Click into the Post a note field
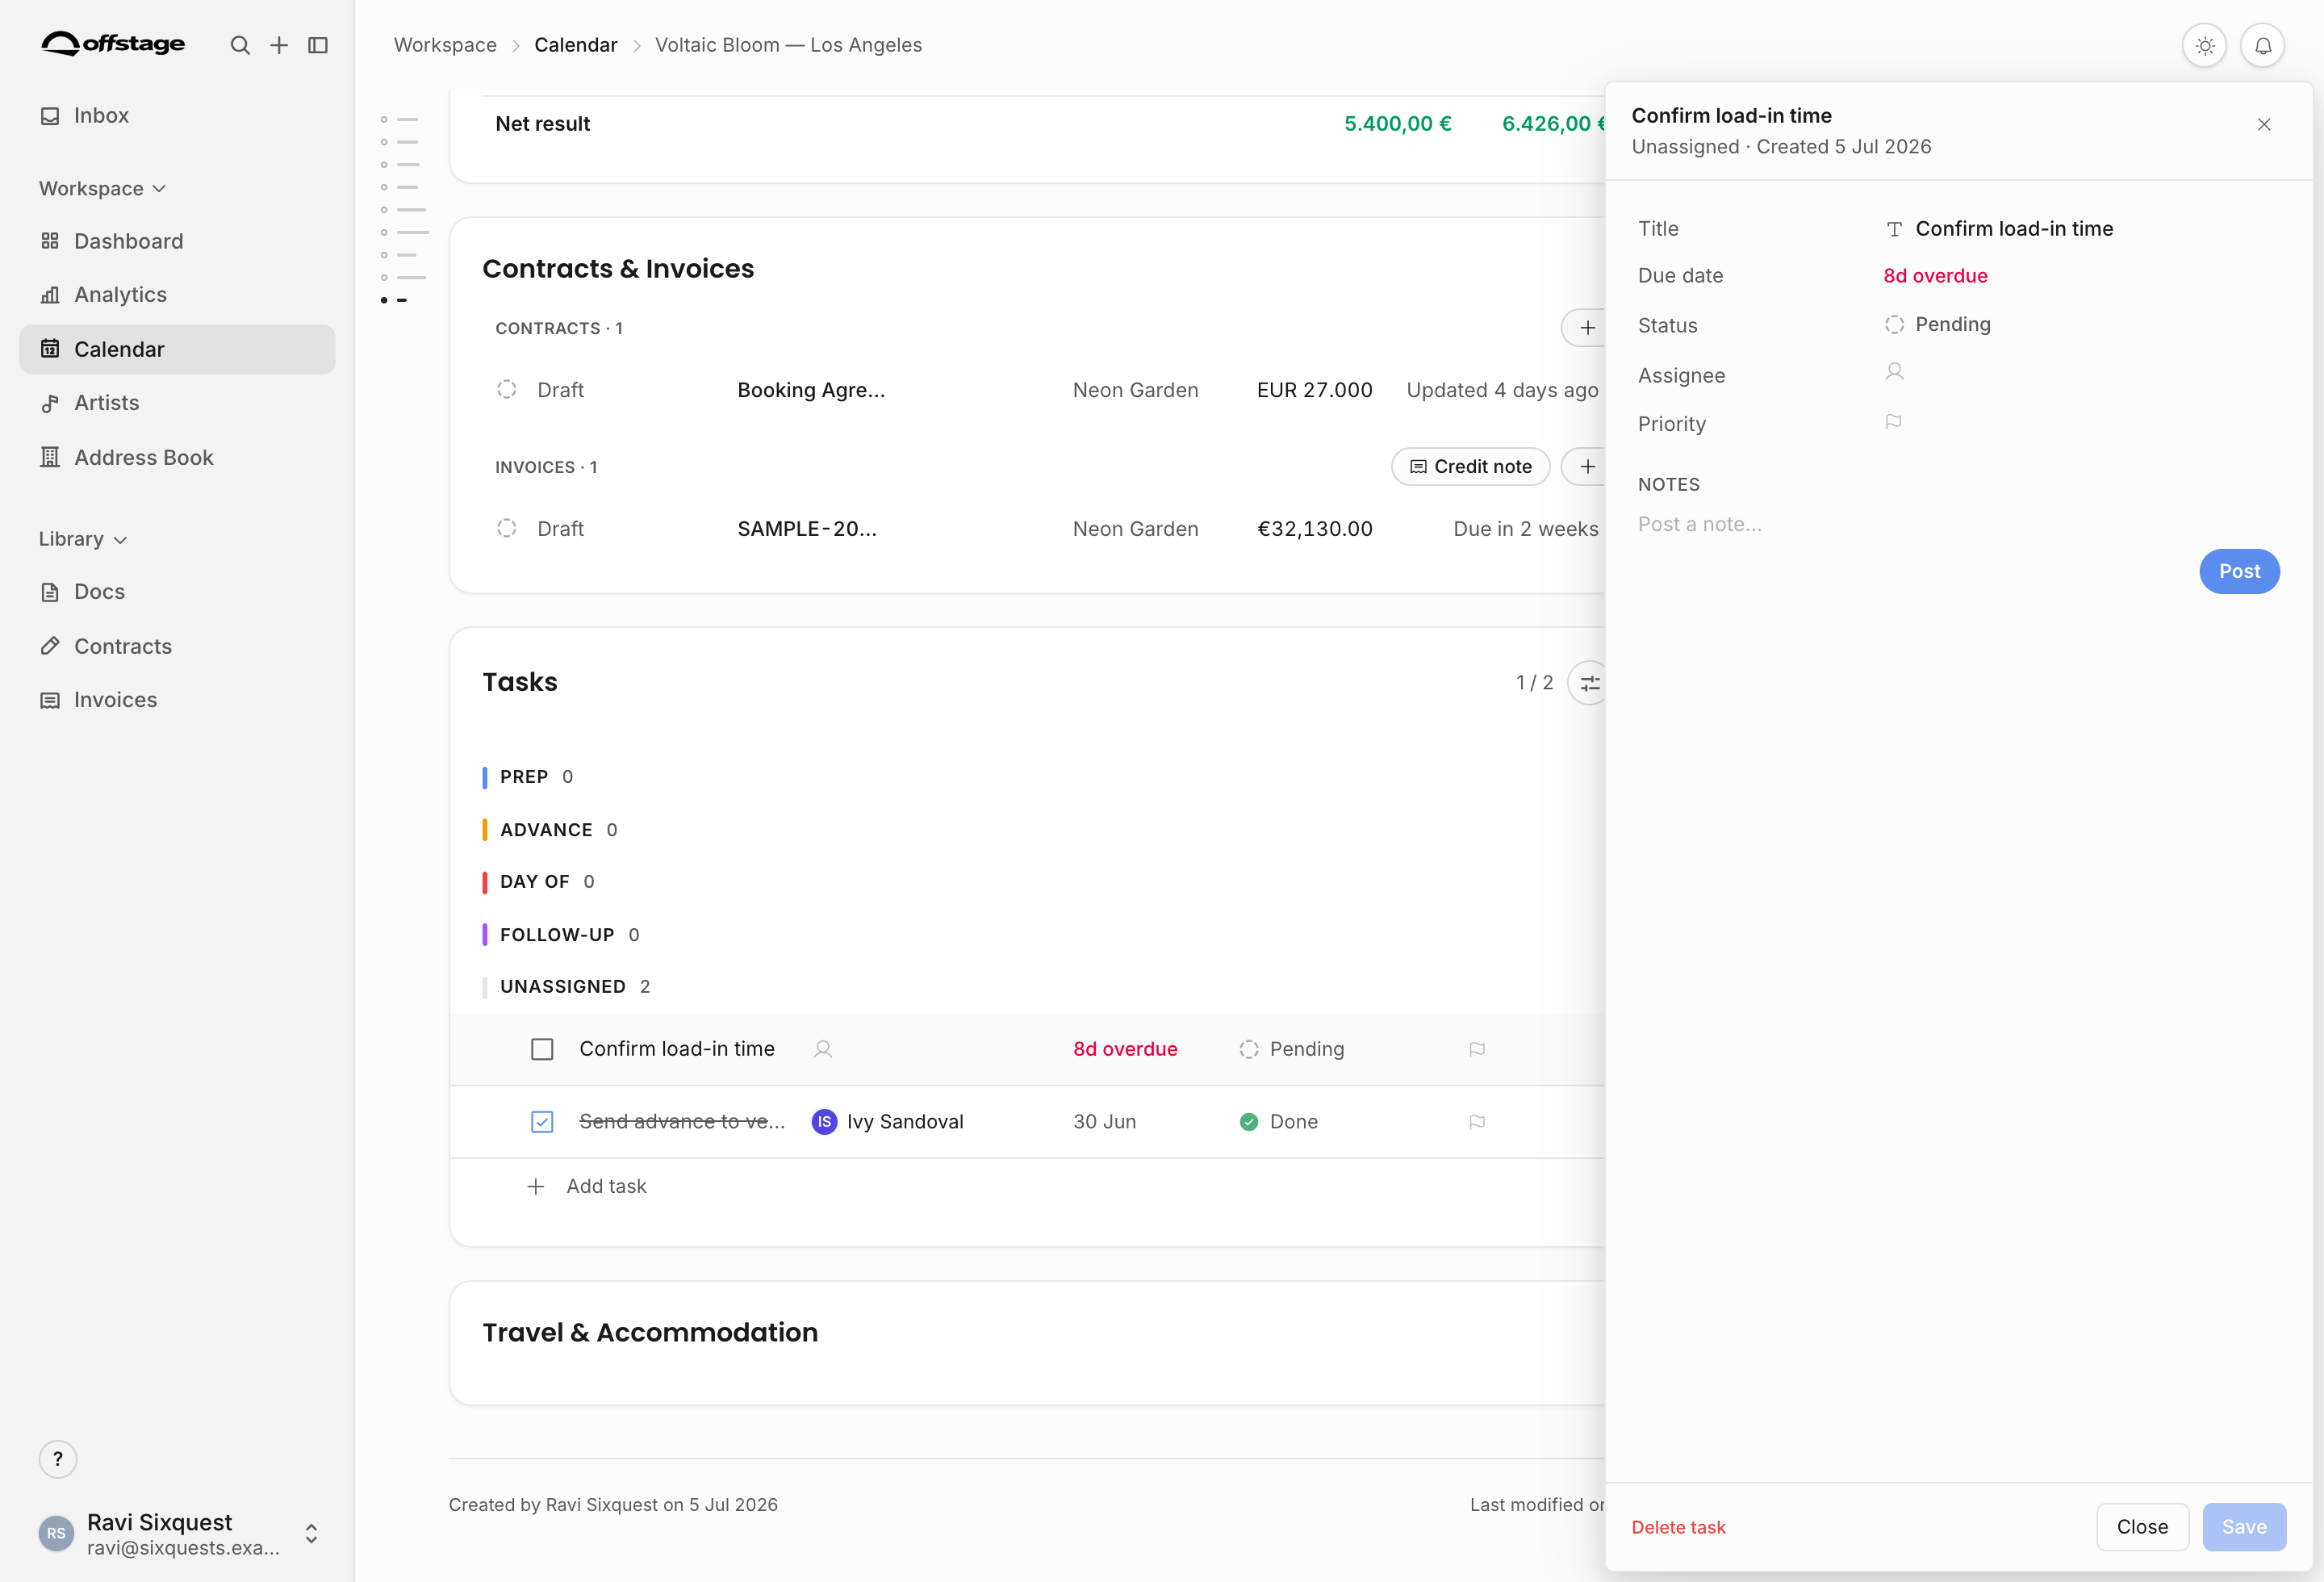 1957,524
